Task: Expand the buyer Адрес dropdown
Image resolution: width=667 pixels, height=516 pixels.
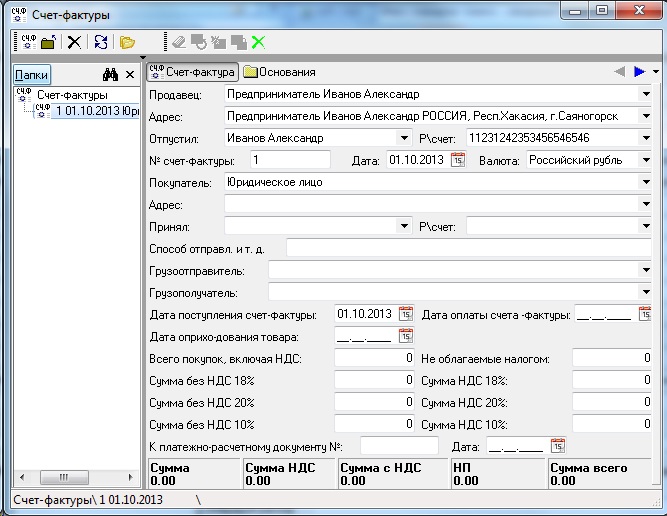Action: 646,204
